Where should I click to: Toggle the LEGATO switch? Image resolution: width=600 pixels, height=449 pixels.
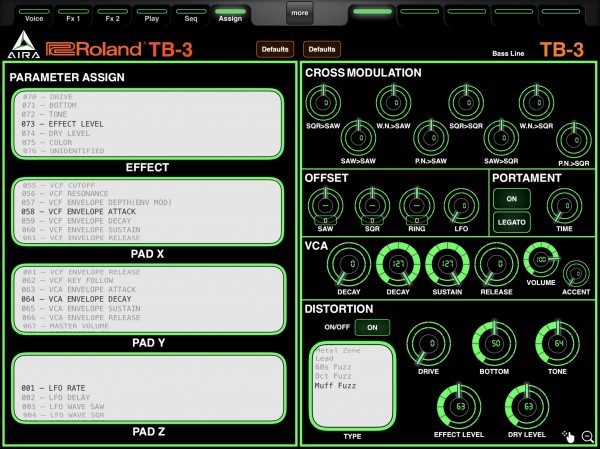pyautogui.click(x=512, y=222)
